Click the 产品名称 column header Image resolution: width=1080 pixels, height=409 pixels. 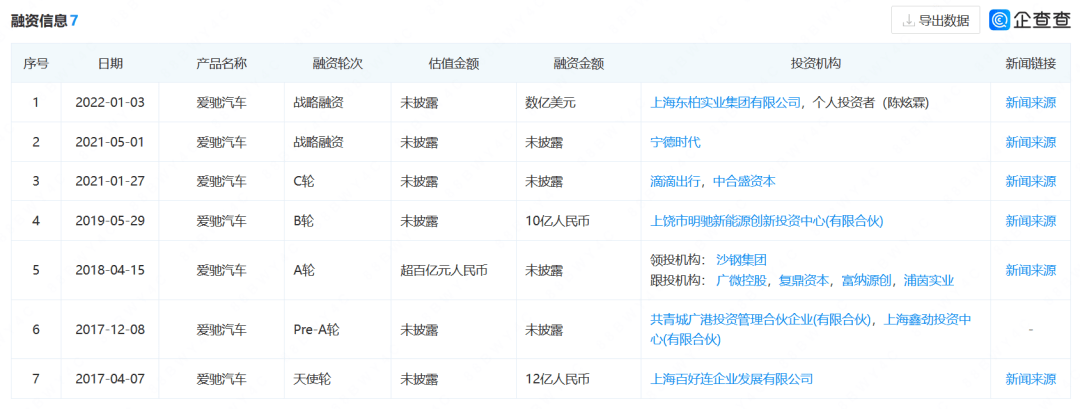(x=221, y=63)
